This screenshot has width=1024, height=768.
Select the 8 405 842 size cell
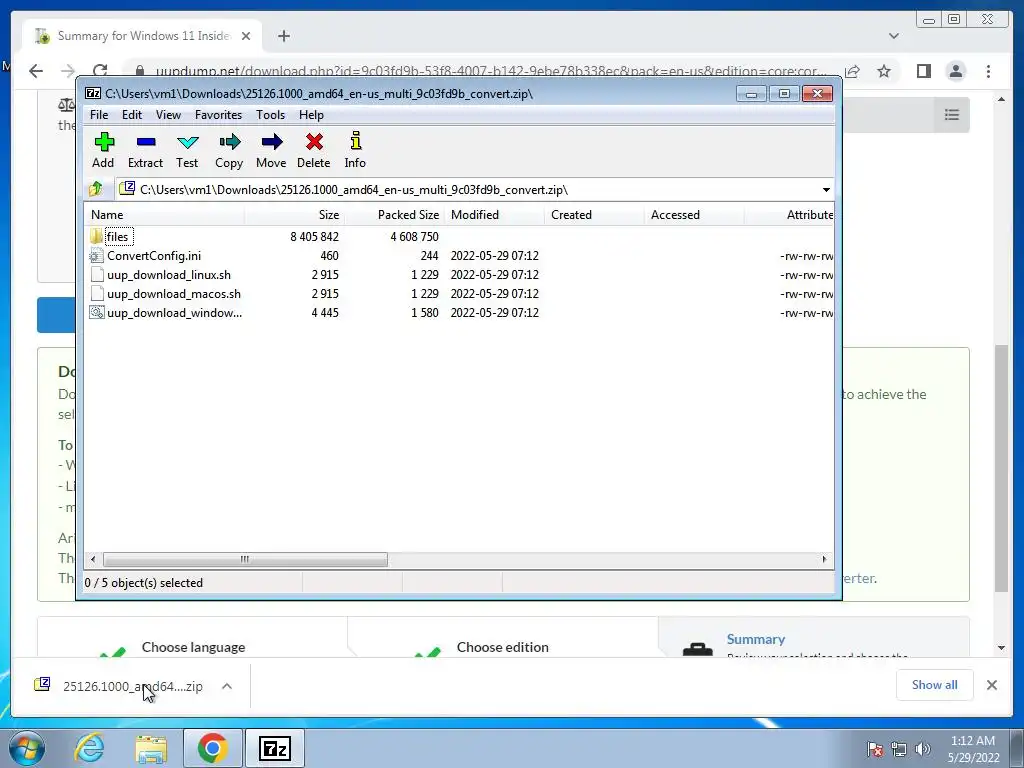[x=314, y=236]
